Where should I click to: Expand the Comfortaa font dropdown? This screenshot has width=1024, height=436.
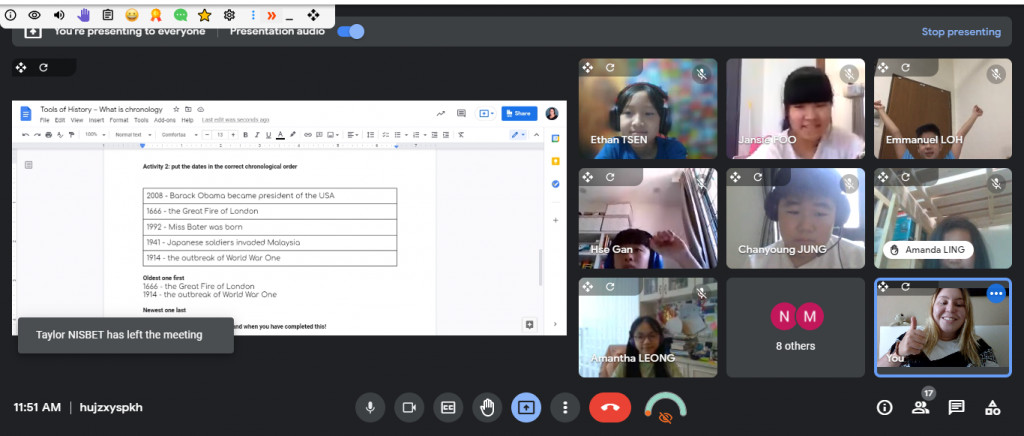178,134
